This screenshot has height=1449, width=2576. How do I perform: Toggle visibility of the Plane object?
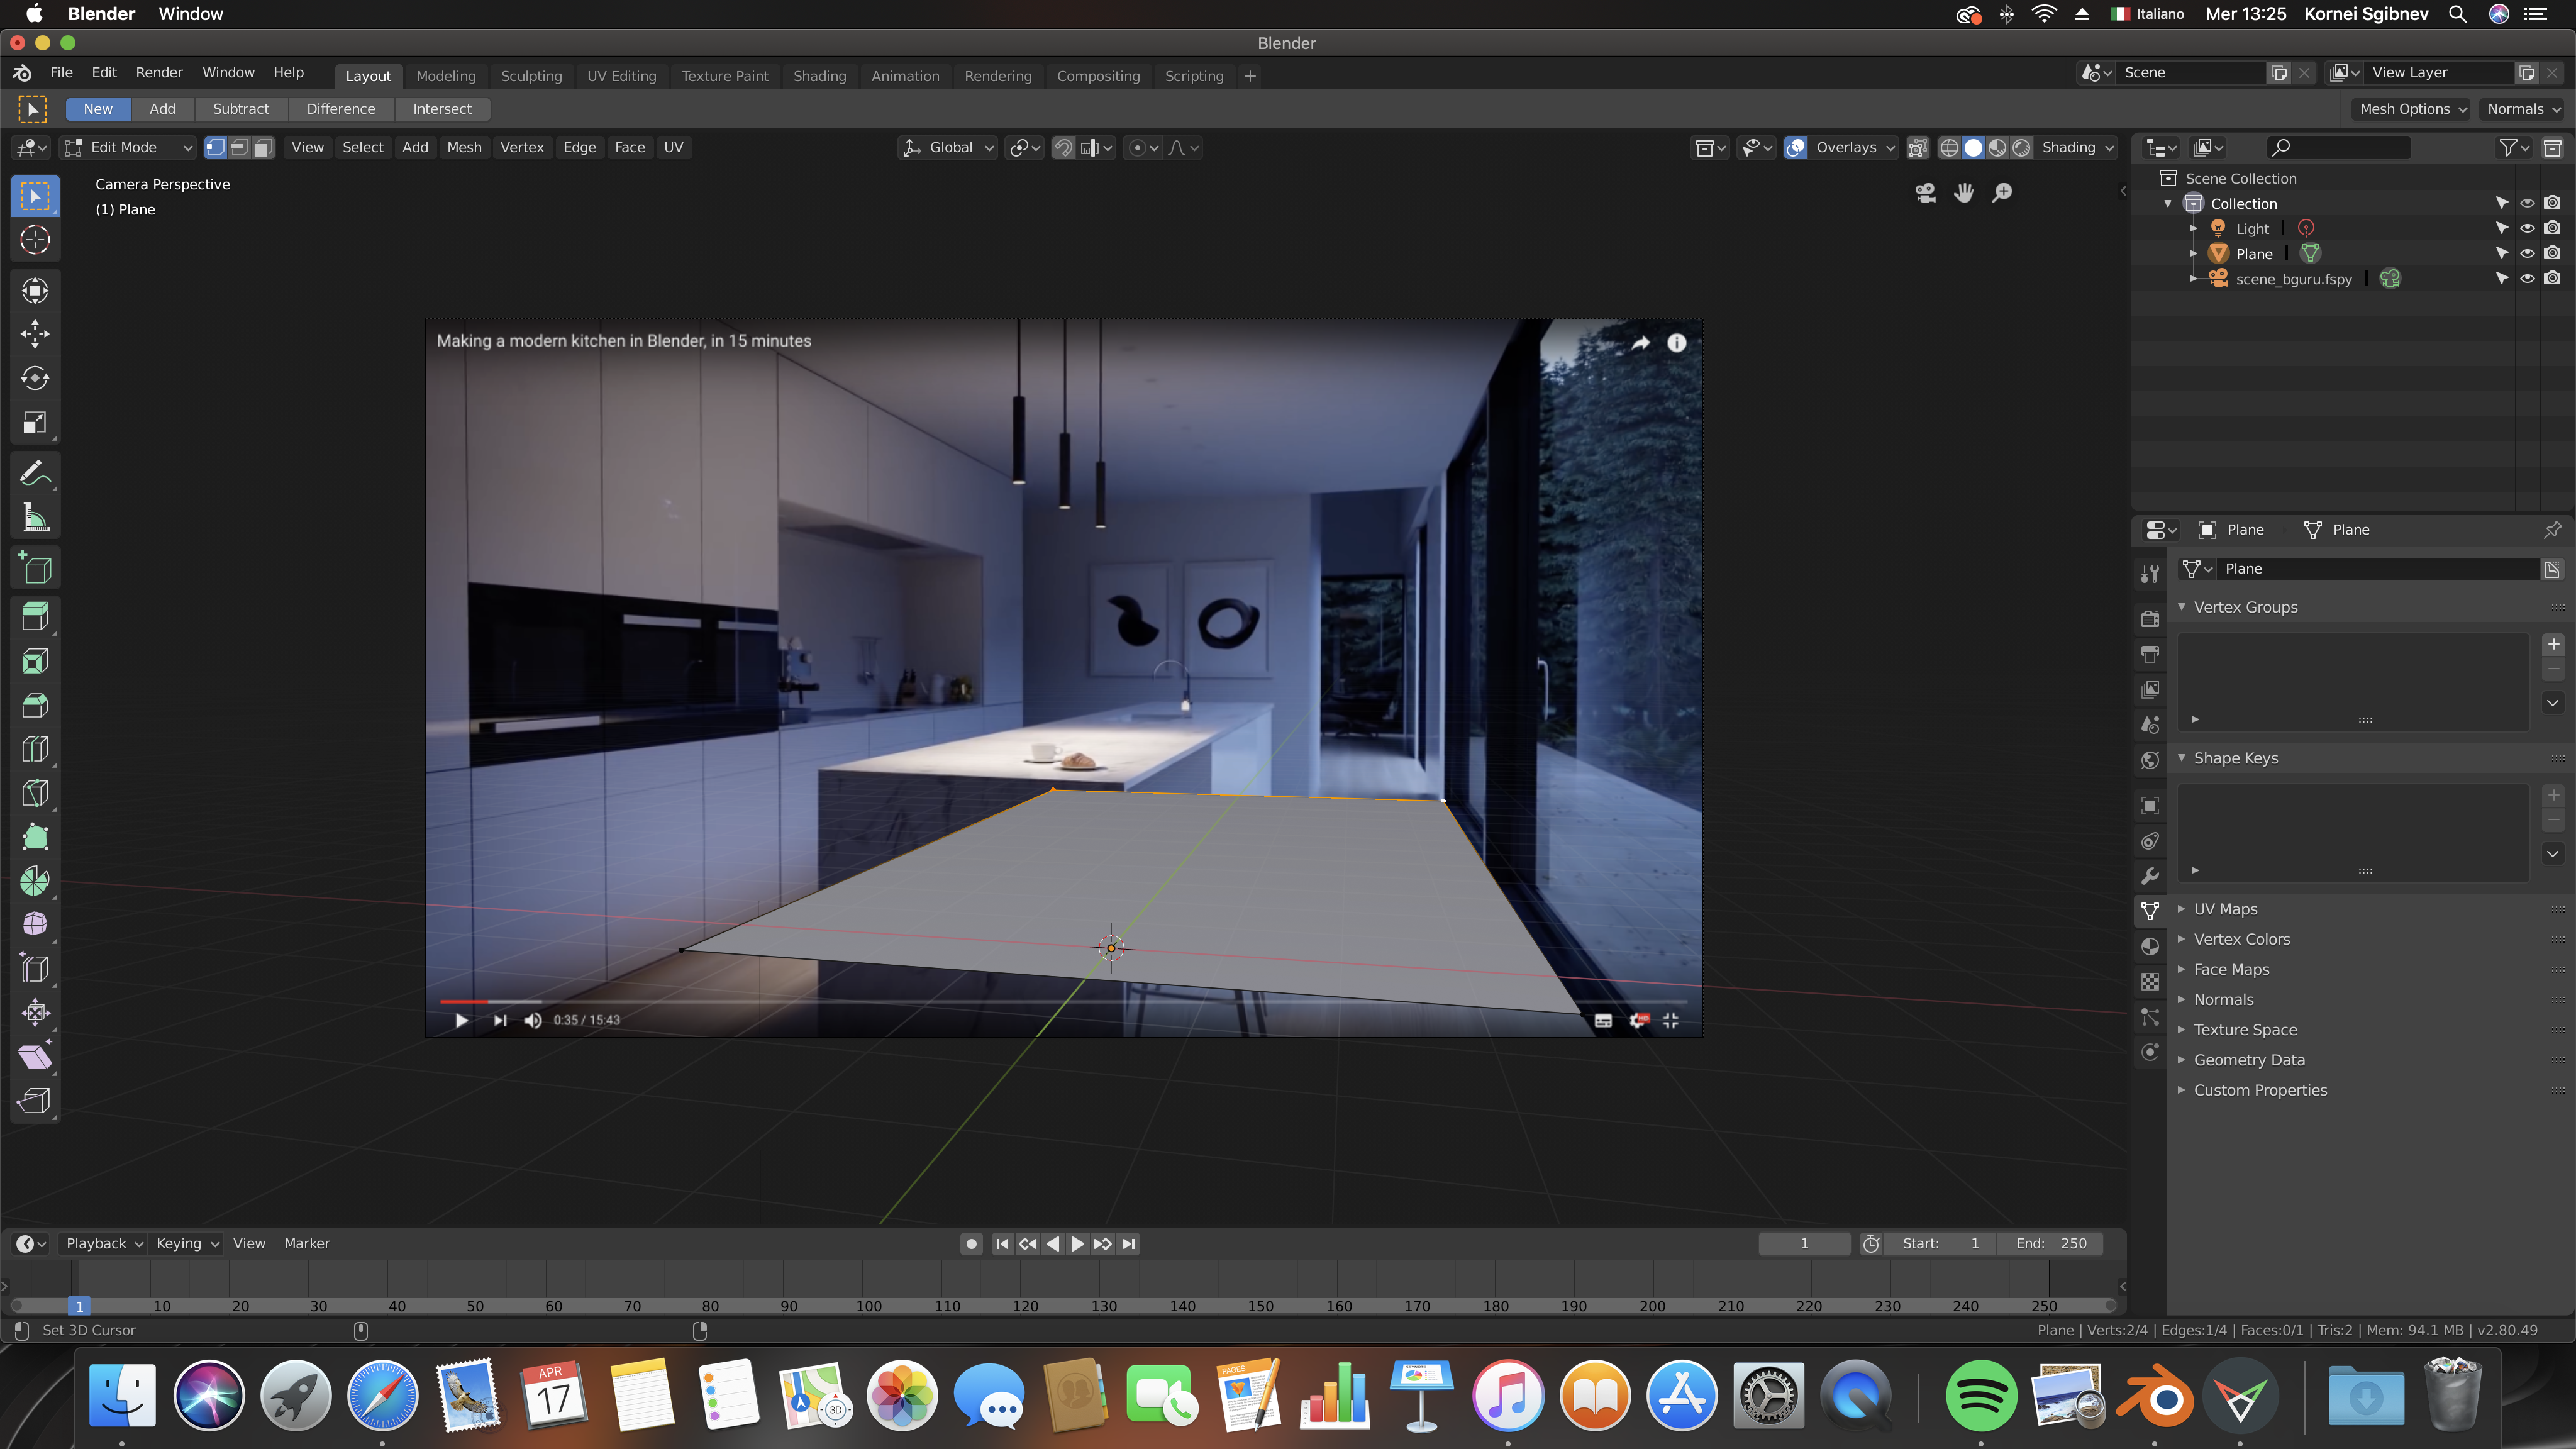2527,254
